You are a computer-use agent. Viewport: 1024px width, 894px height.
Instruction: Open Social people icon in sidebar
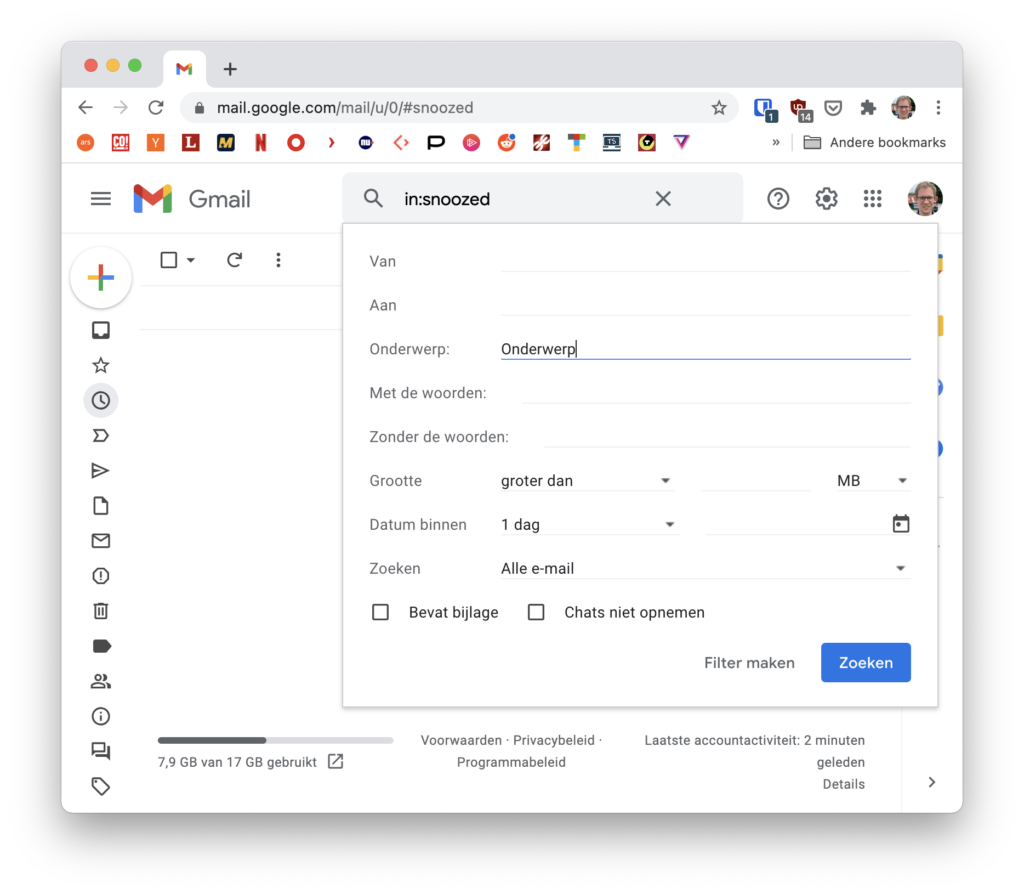coord(101,682)
